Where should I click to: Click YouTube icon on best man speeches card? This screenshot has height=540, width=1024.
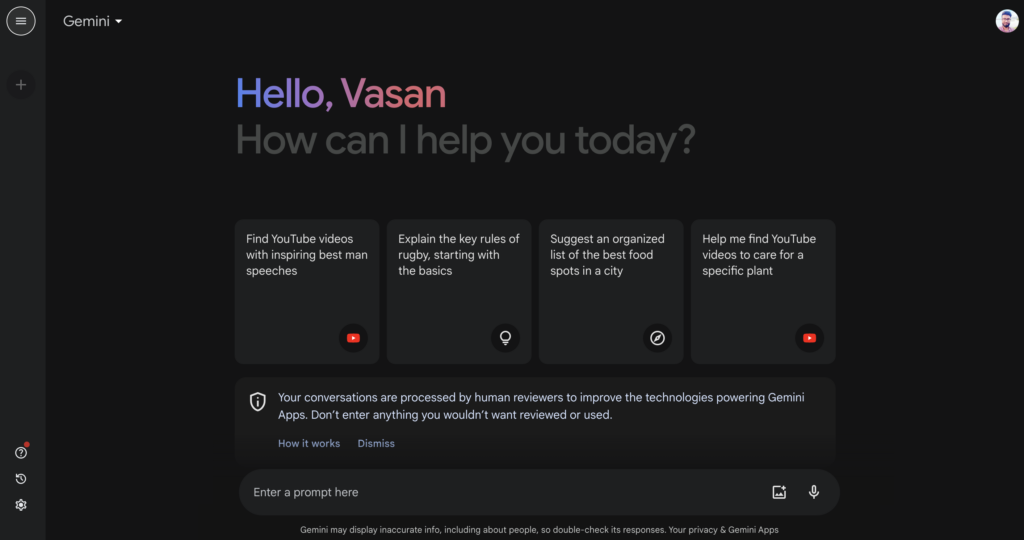(353, 338)
